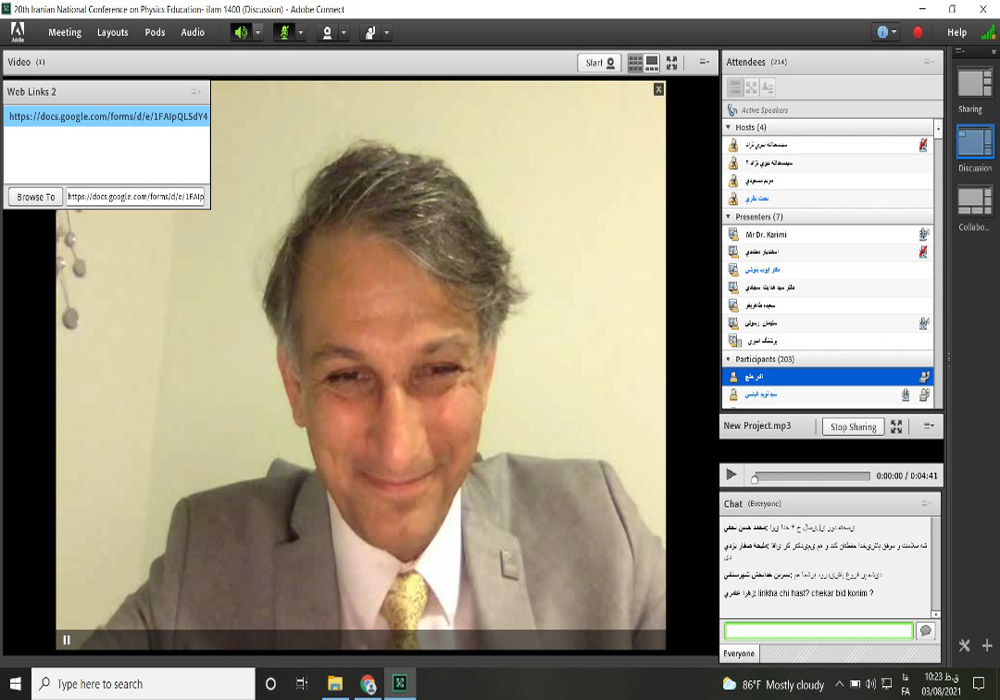Screen dimensions: 1000x700
Task: Toggle the webcam icon in the toolbar
Action: [x=326, y=32]
